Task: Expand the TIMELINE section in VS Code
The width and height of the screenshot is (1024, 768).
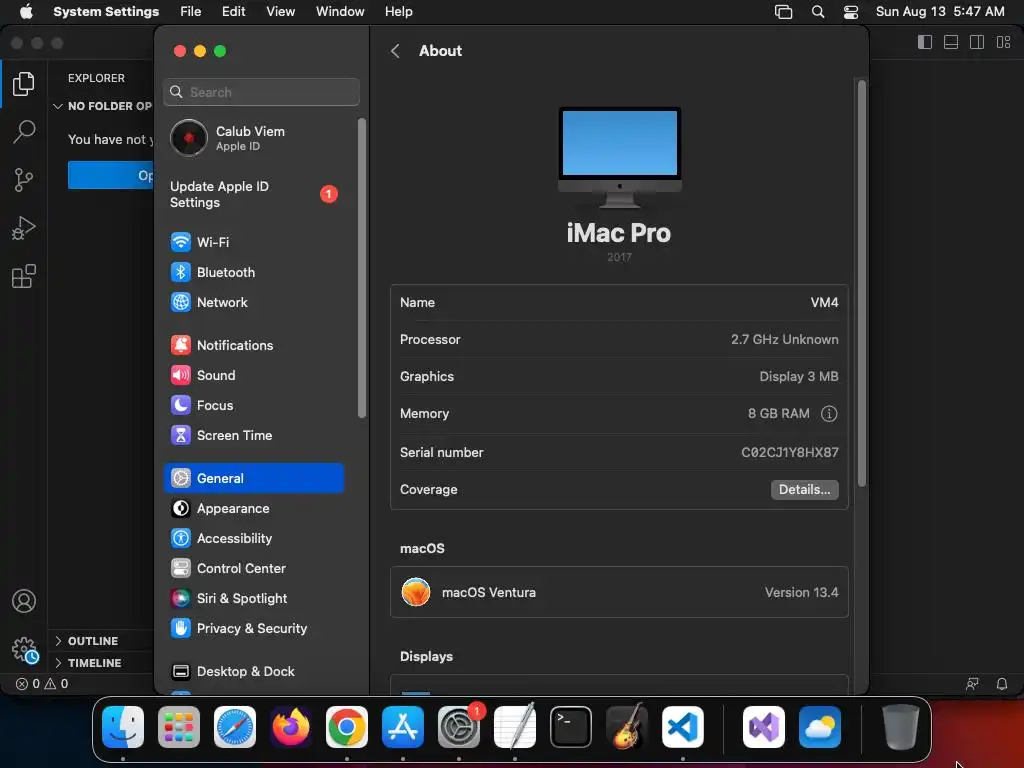Action: tap(101, 662)
